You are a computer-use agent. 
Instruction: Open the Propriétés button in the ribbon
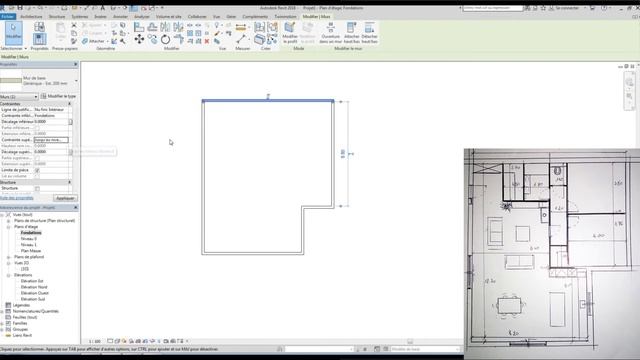coord(40,39)
